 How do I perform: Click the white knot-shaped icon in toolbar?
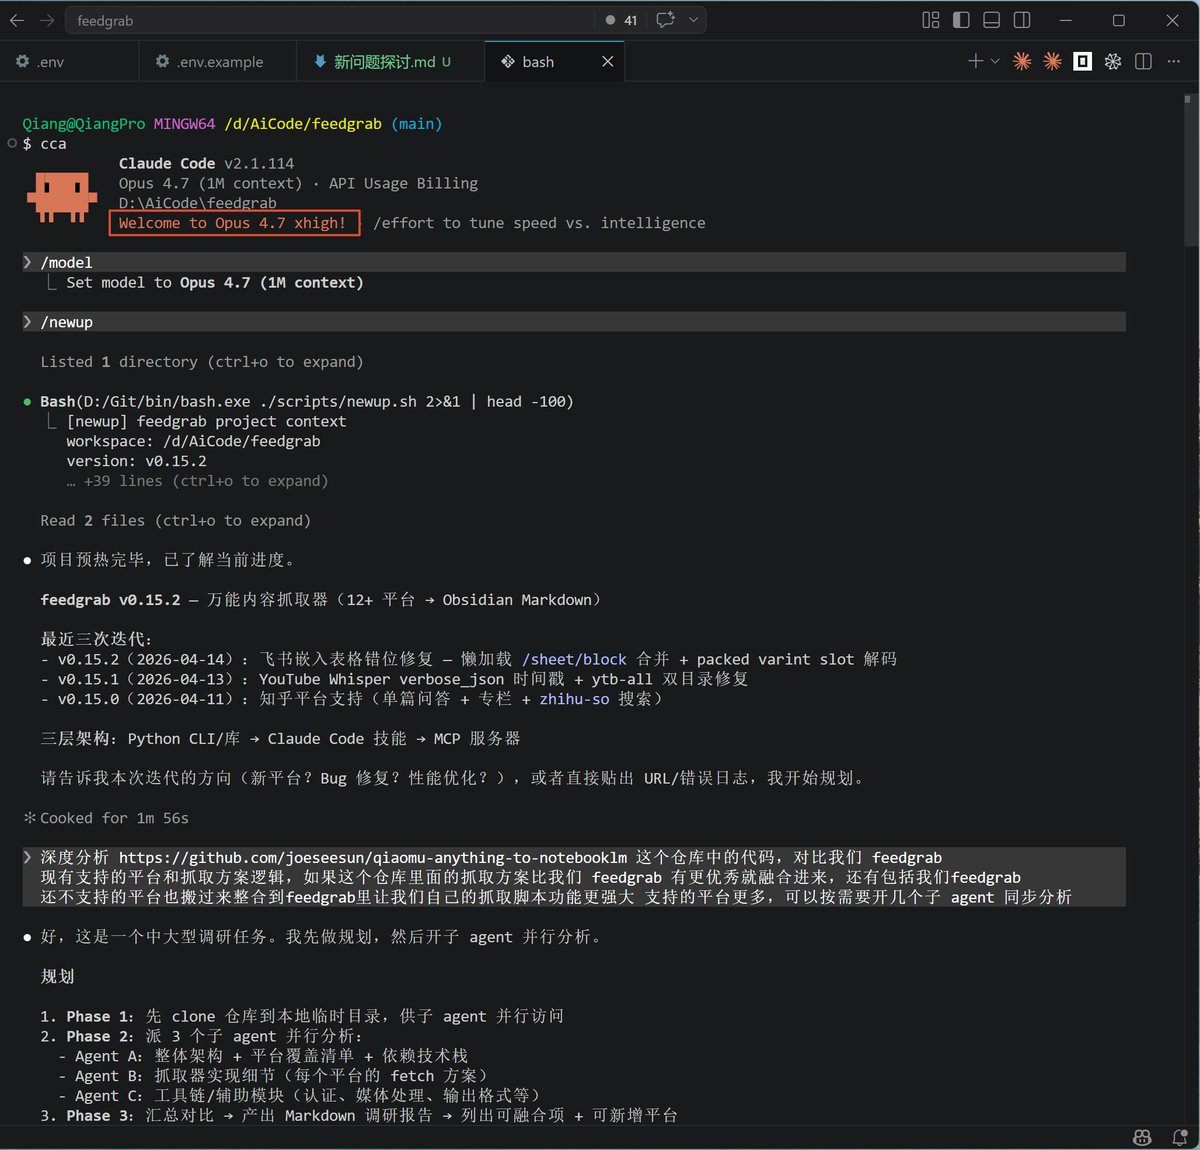point(1112,62)
